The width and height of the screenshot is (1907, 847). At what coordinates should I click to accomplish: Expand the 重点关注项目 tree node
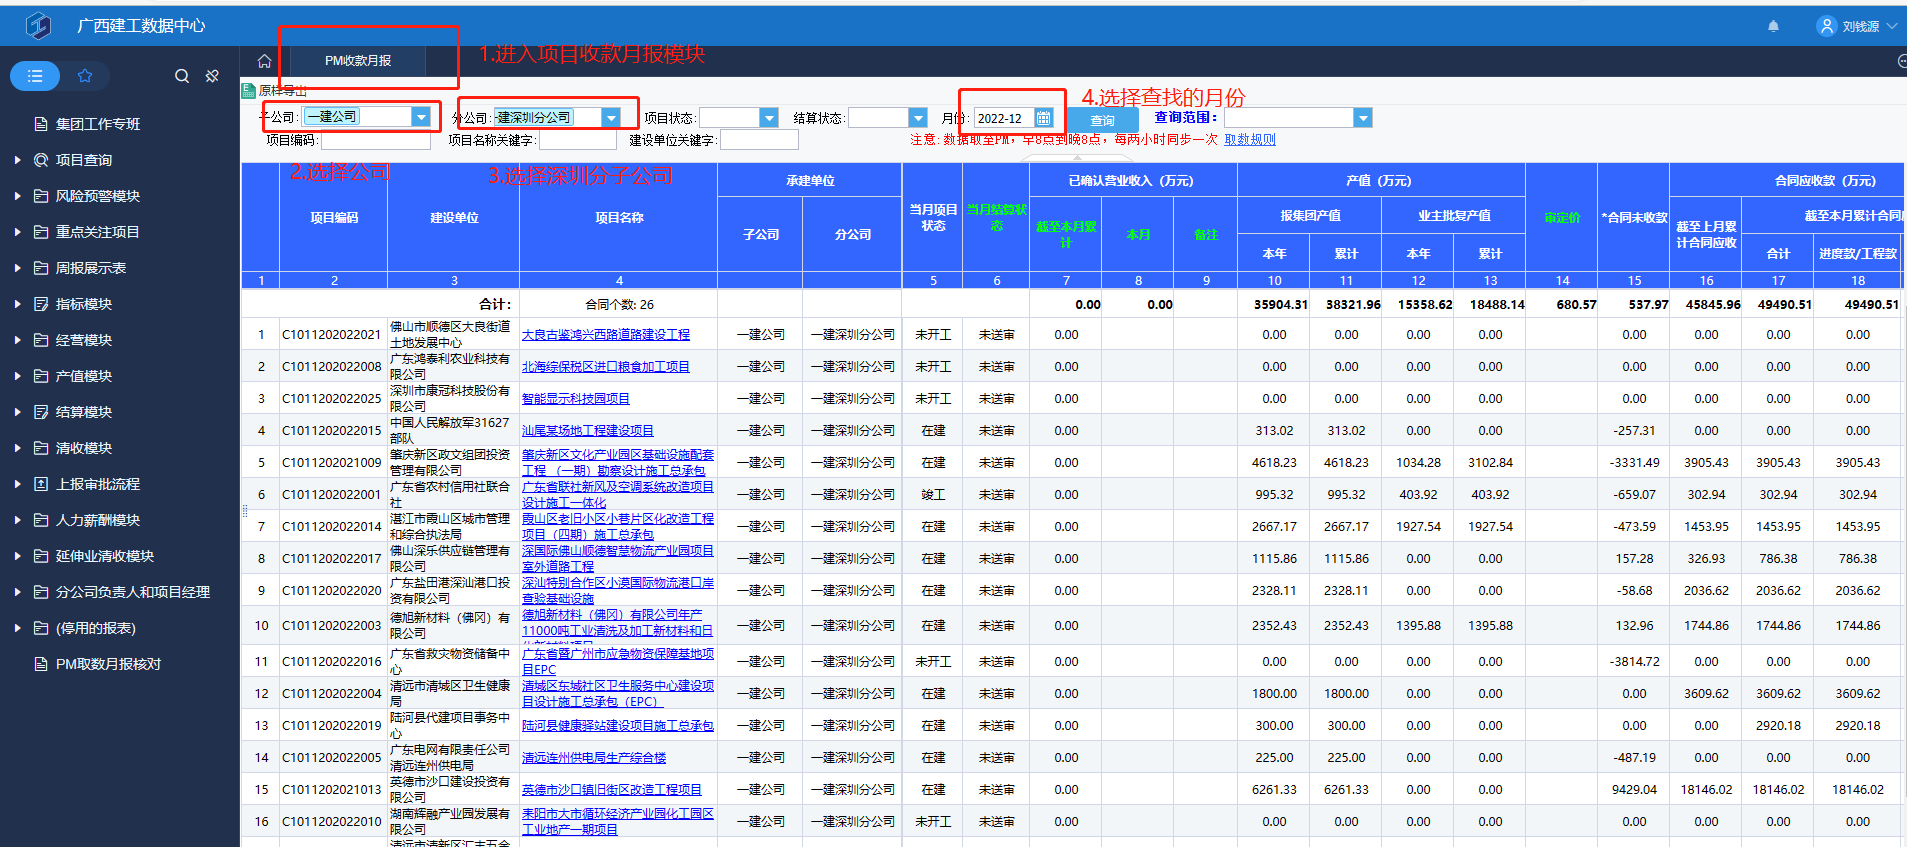(x=17, y=232)
